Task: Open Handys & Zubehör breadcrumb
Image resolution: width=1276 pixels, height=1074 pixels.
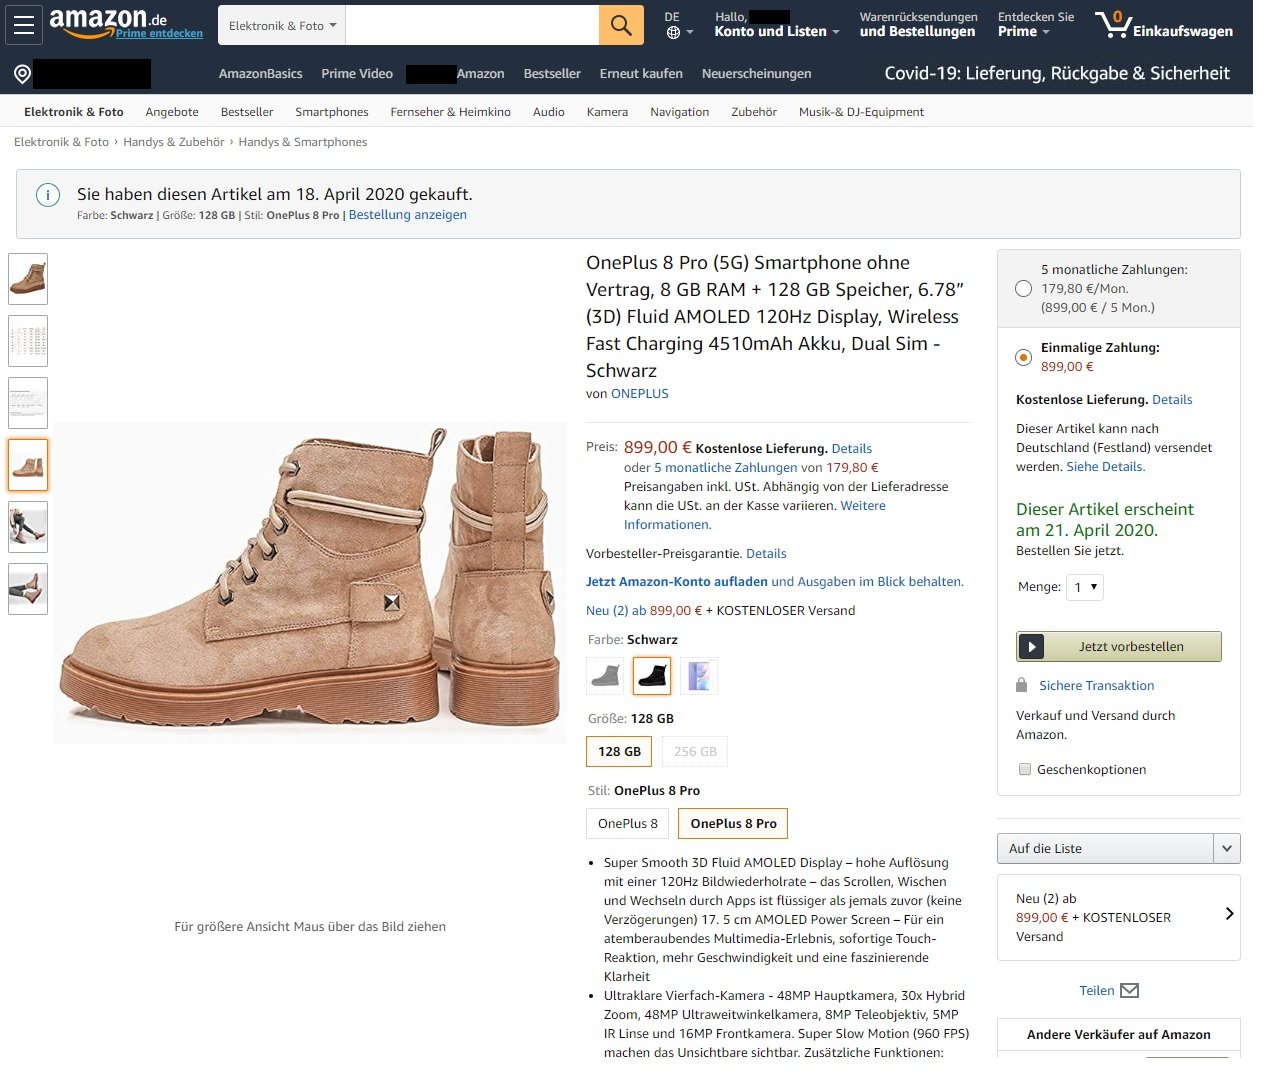Action: [174, 142]
